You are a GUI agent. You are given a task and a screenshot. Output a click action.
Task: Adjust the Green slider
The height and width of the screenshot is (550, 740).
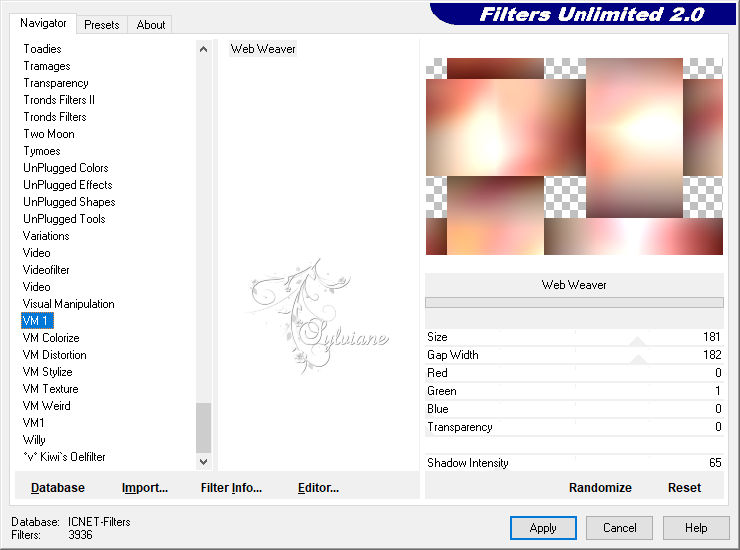574,391
